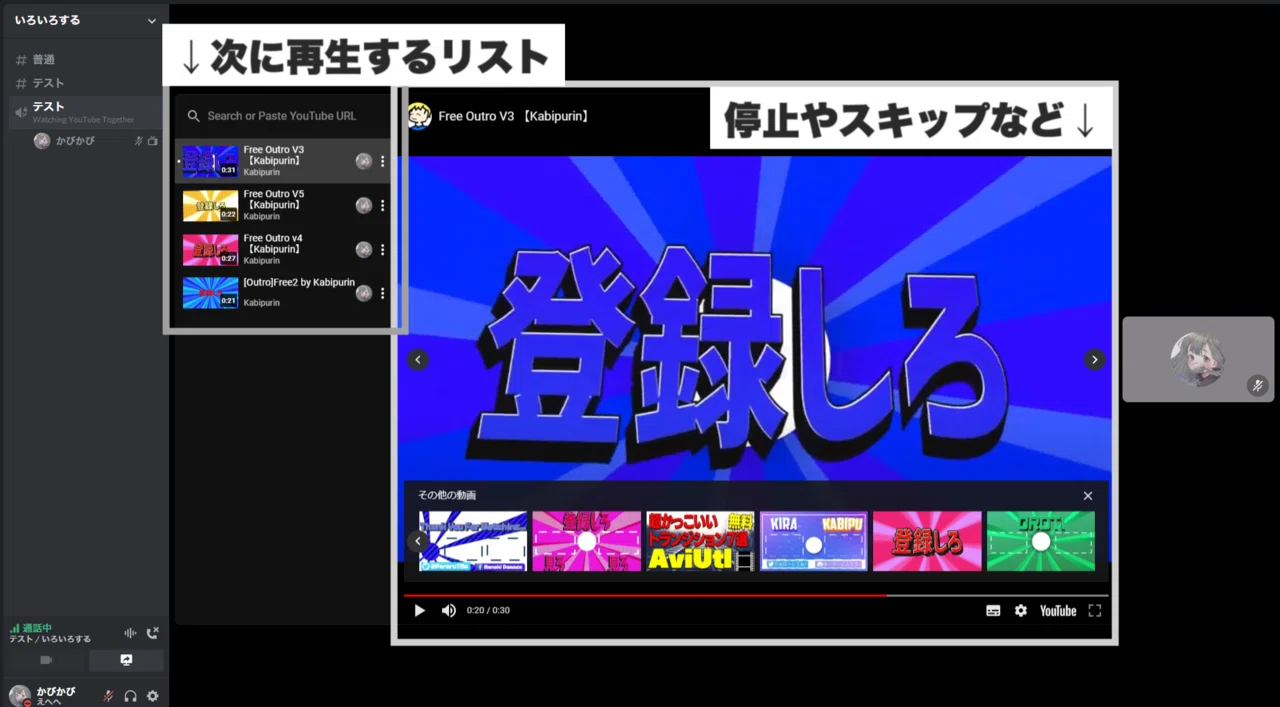Click user かびかび in the voice channel list

click(x=75, y=141)
